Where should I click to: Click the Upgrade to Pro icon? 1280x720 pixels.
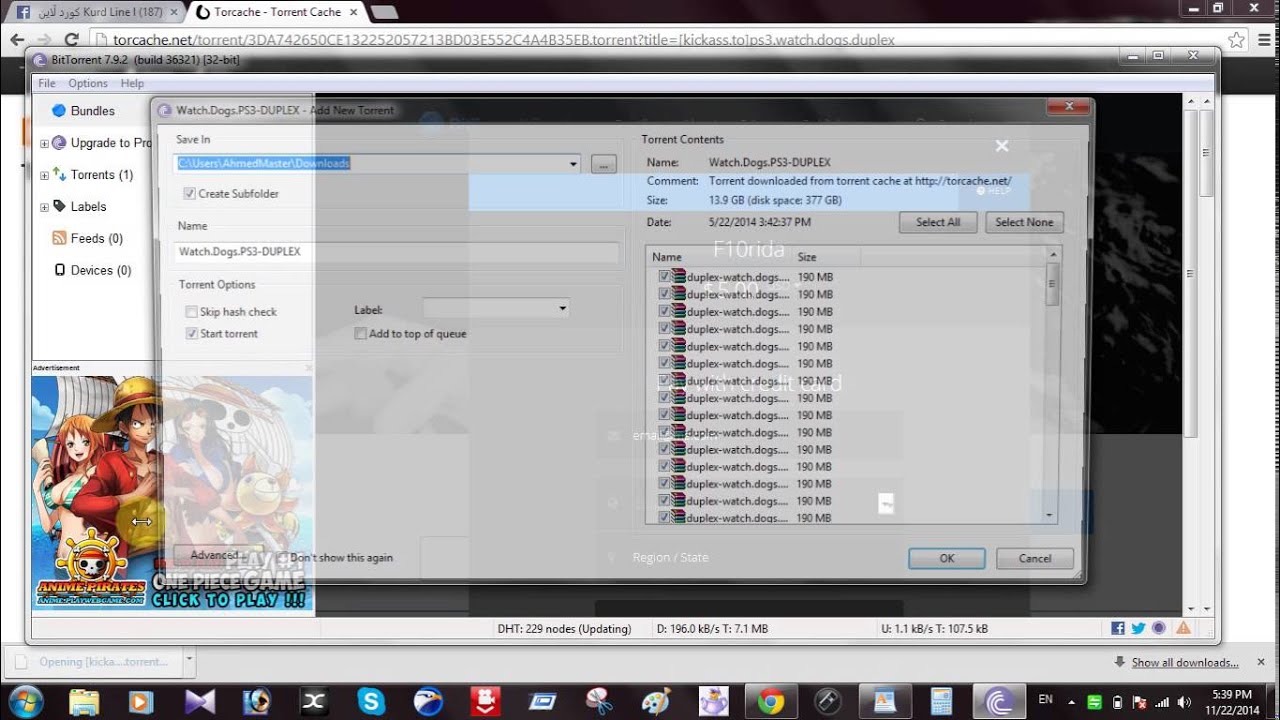click(x=59, y=143)
